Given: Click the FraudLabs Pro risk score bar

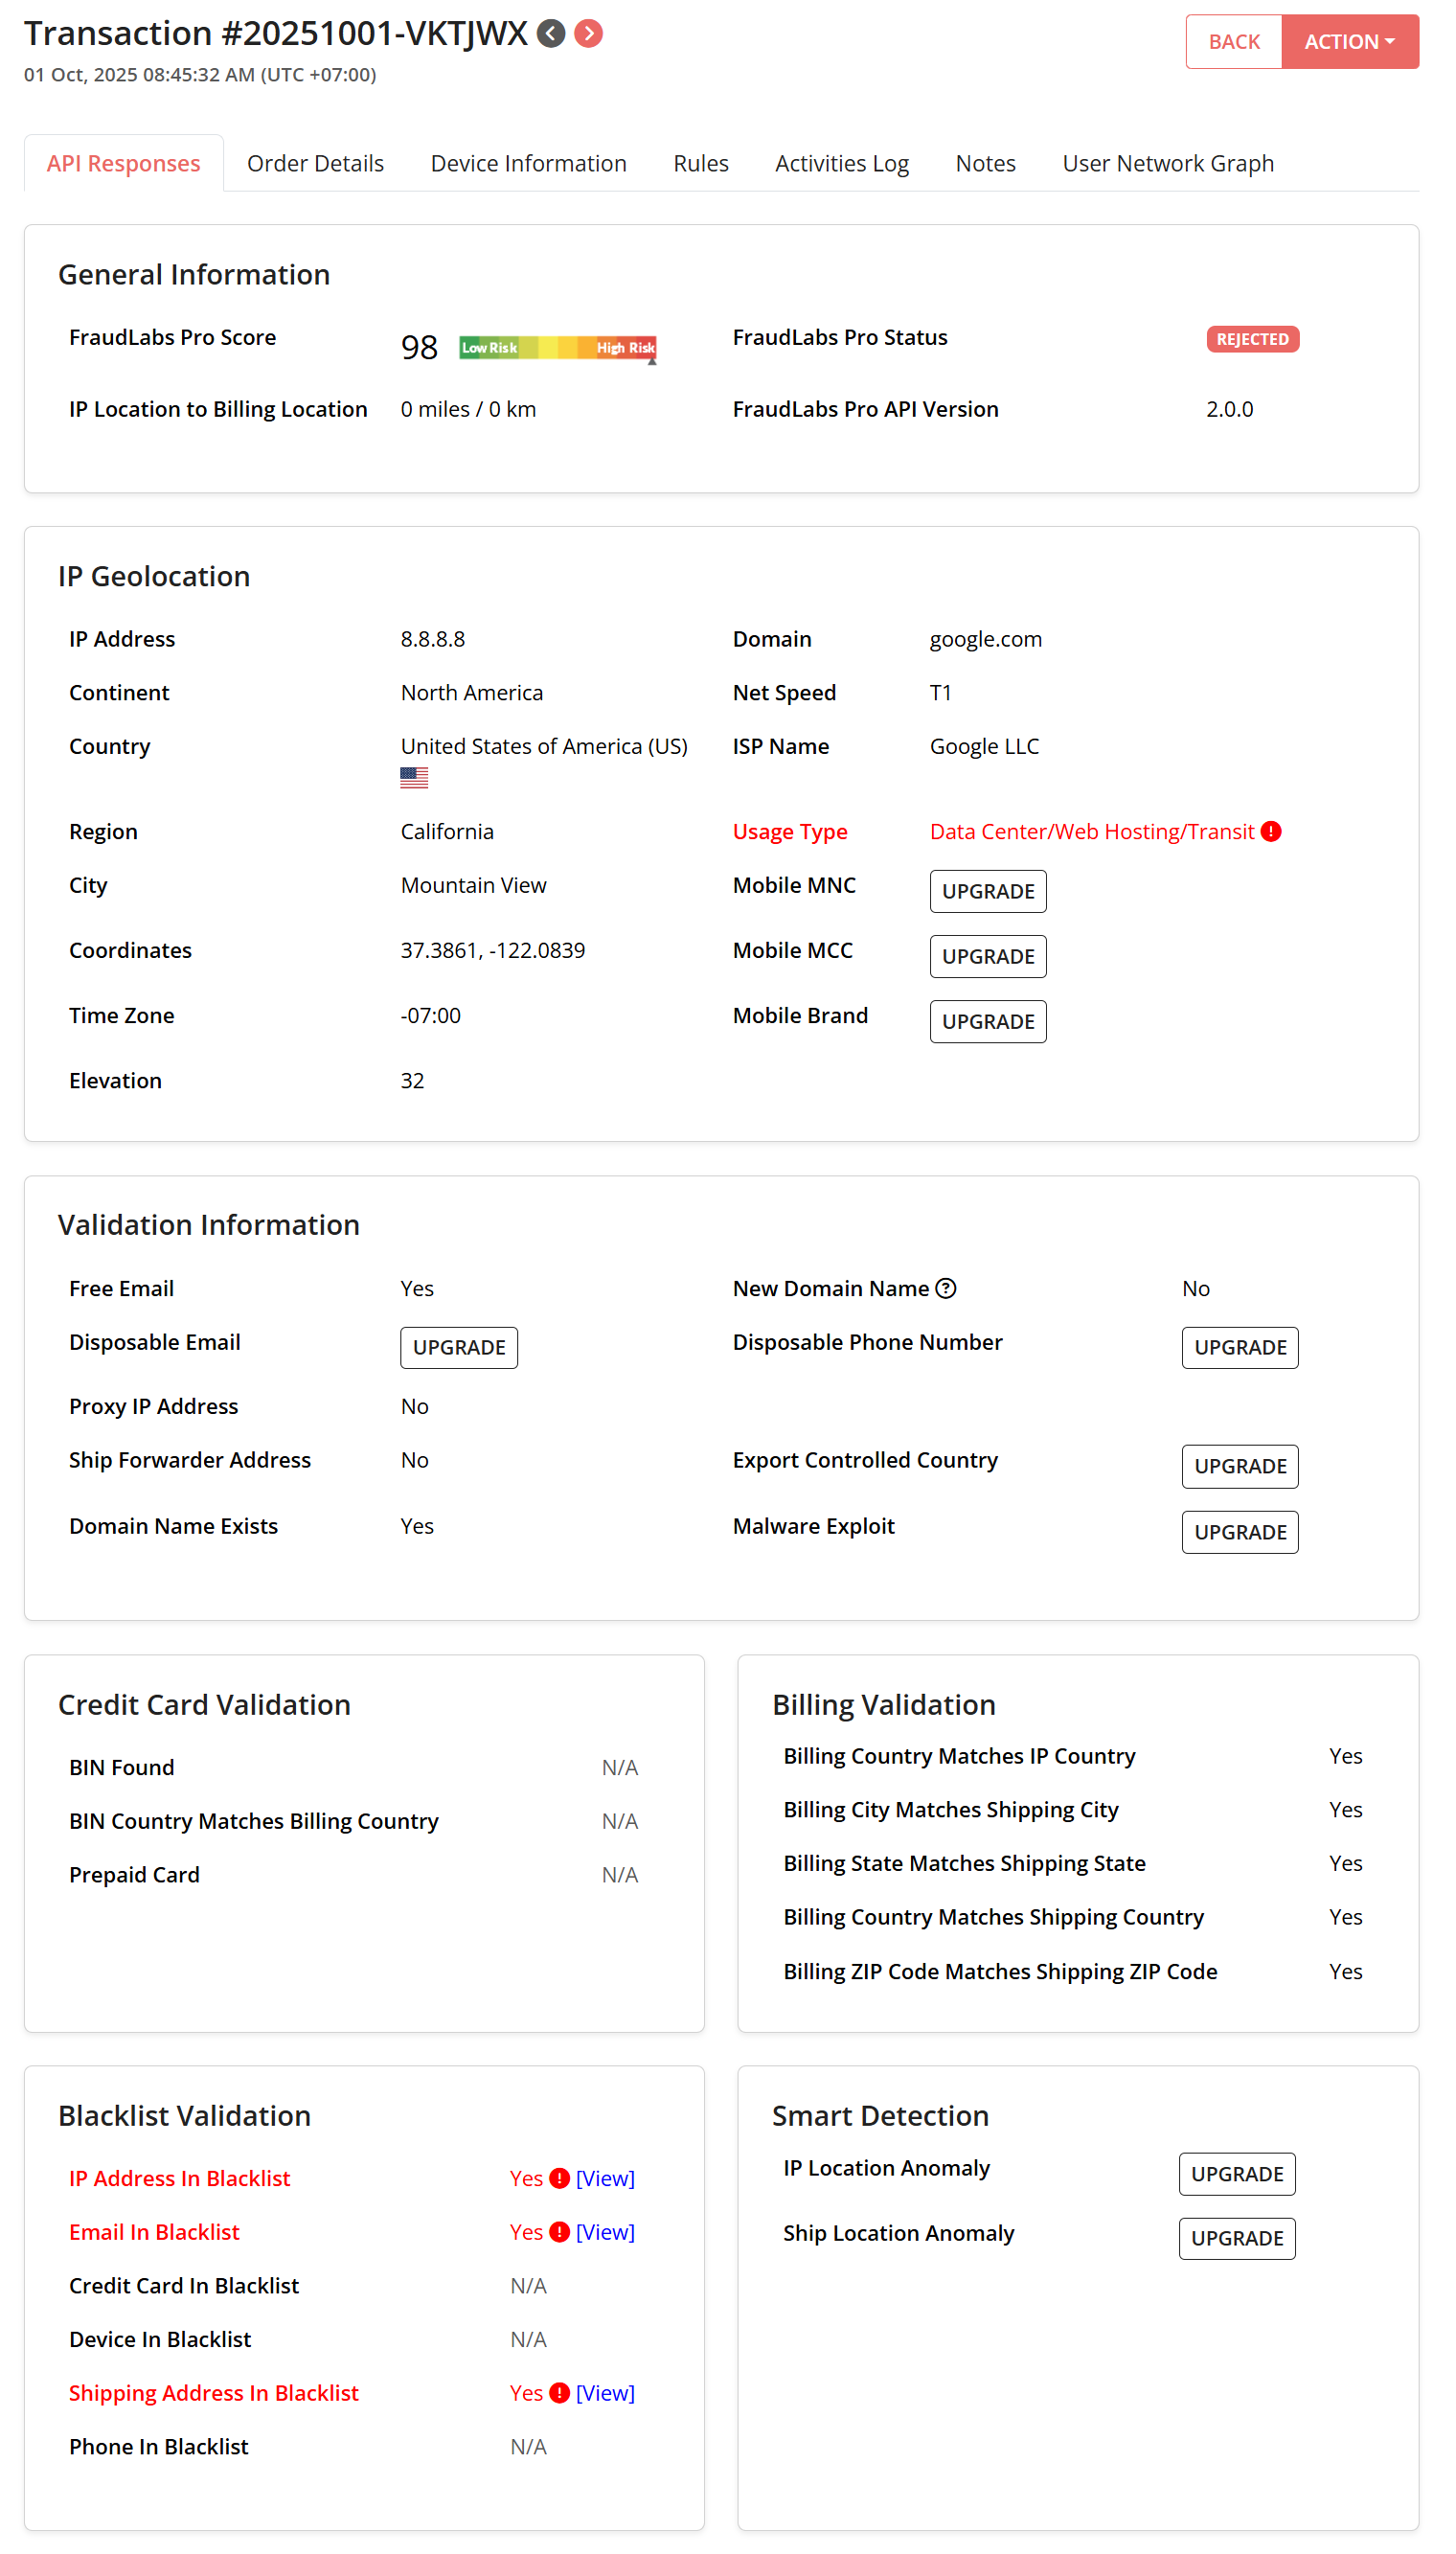Looking at the screenshot, I should coord(557,348).
